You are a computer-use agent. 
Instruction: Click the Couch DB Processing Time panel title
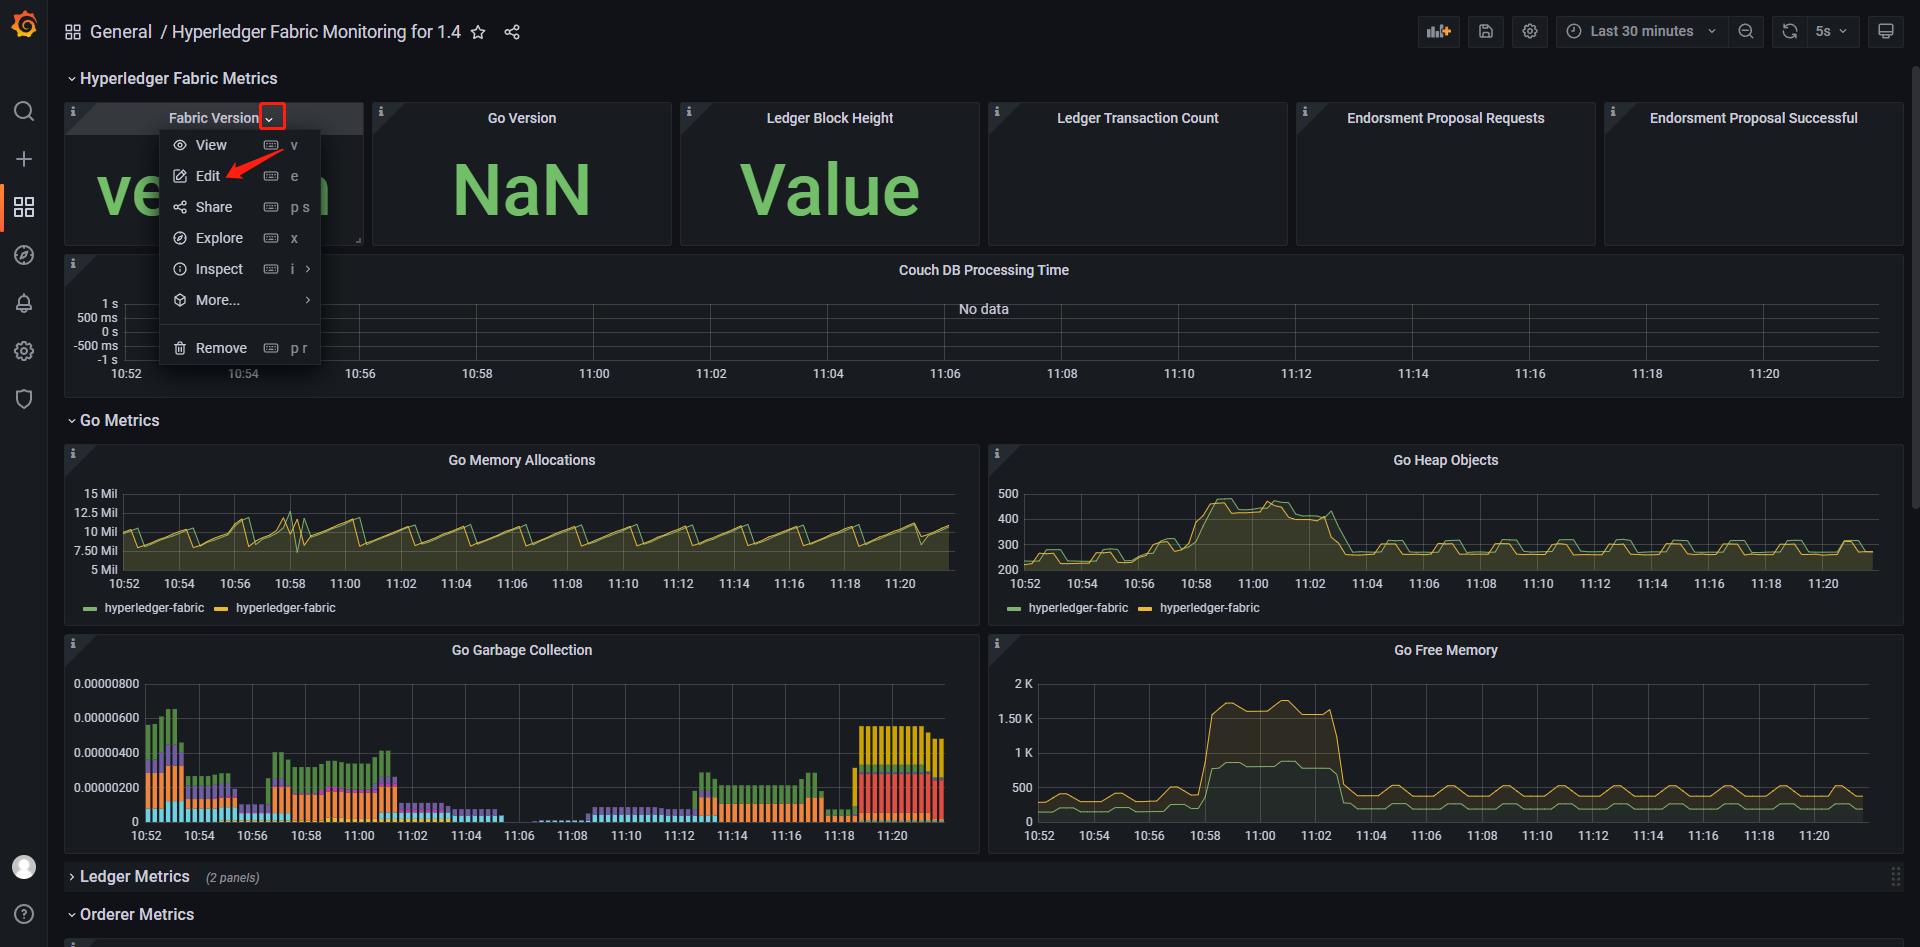tap(984, 270)
